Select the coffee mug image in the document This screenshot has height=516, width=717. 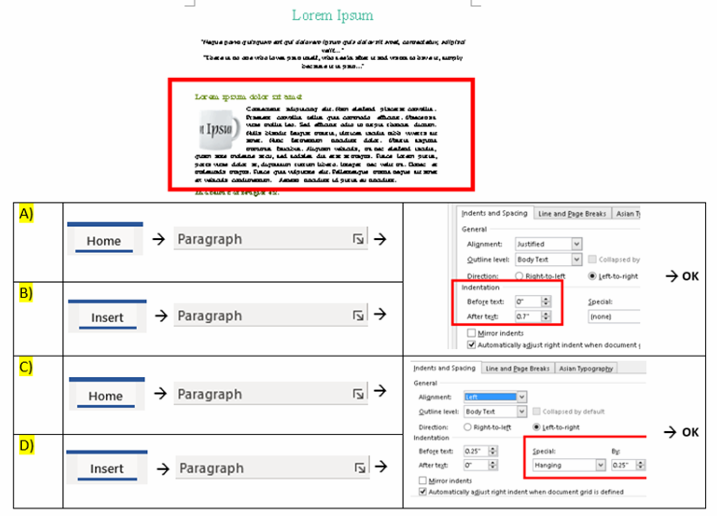point(214,128)
